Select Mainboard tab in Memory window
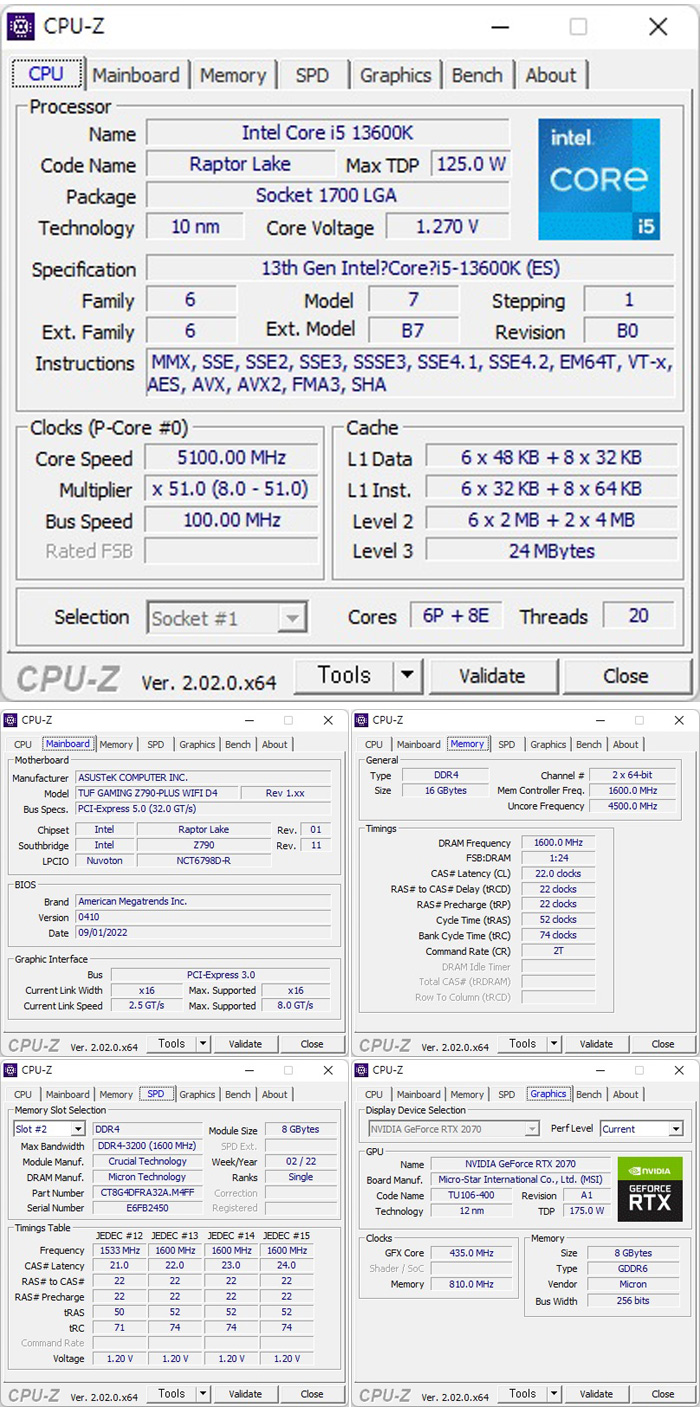 [418, 745]
